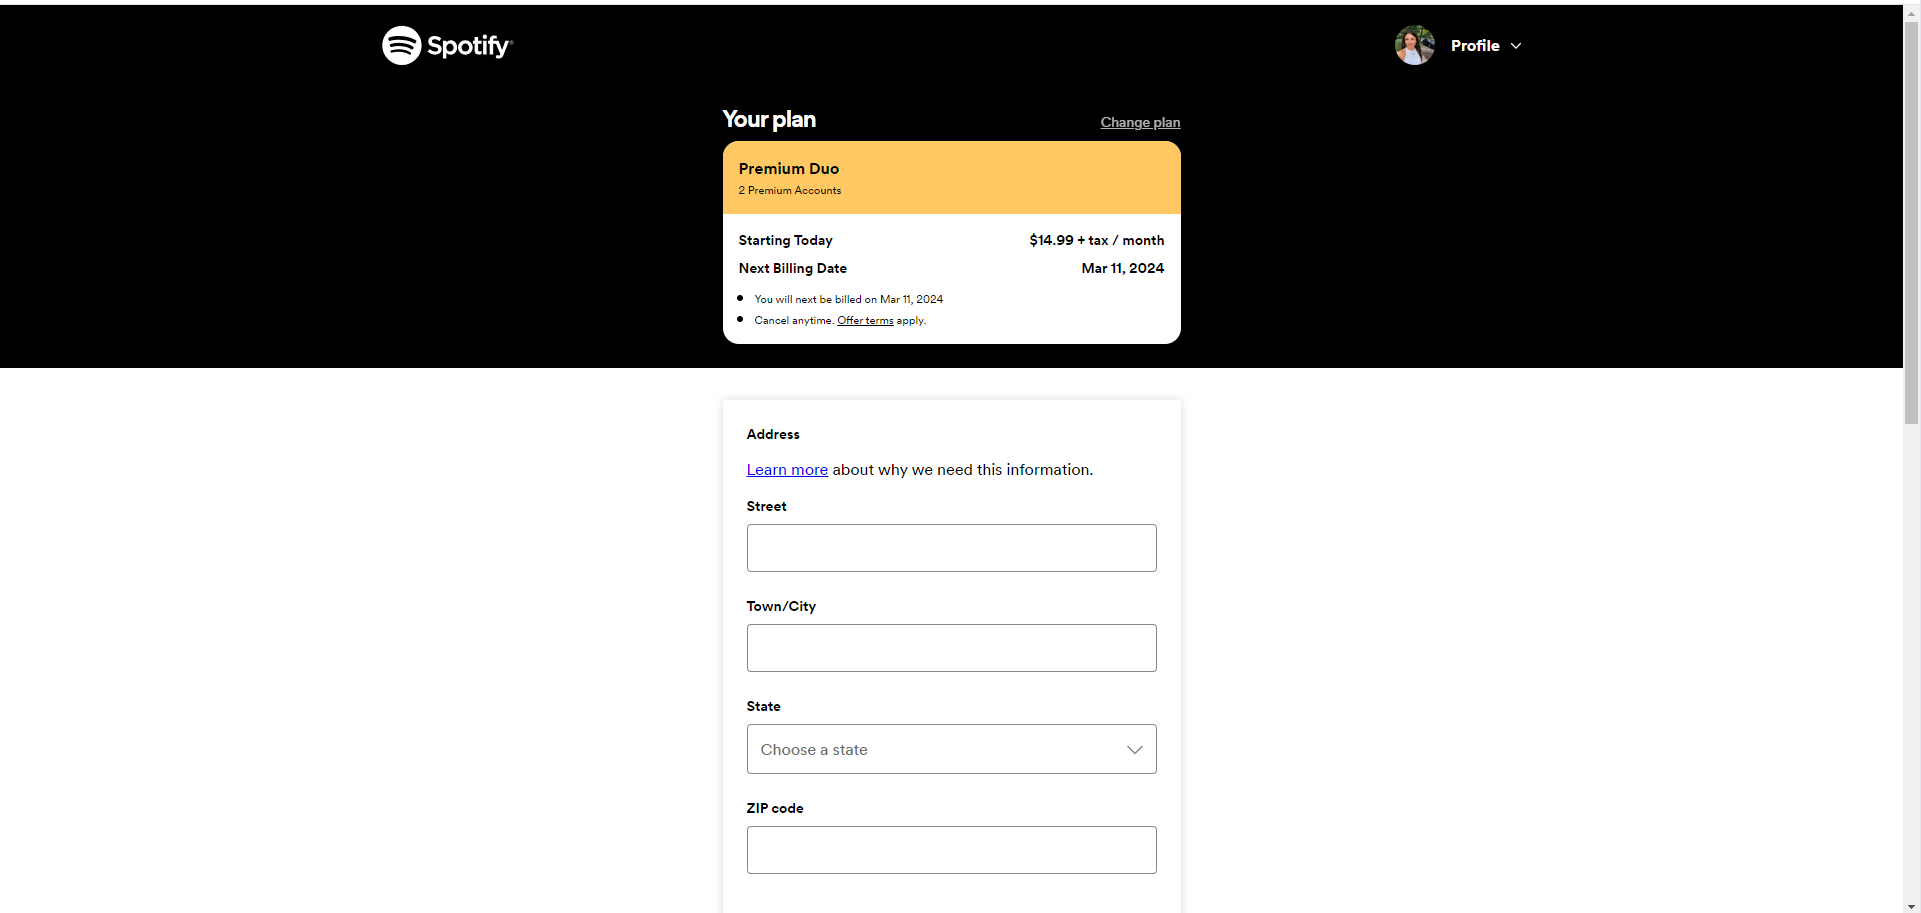Screen dimensions: 1921x913
Task: Click the State dropdown arrow
Action: pyautogui.click(x=1134, y=749)
